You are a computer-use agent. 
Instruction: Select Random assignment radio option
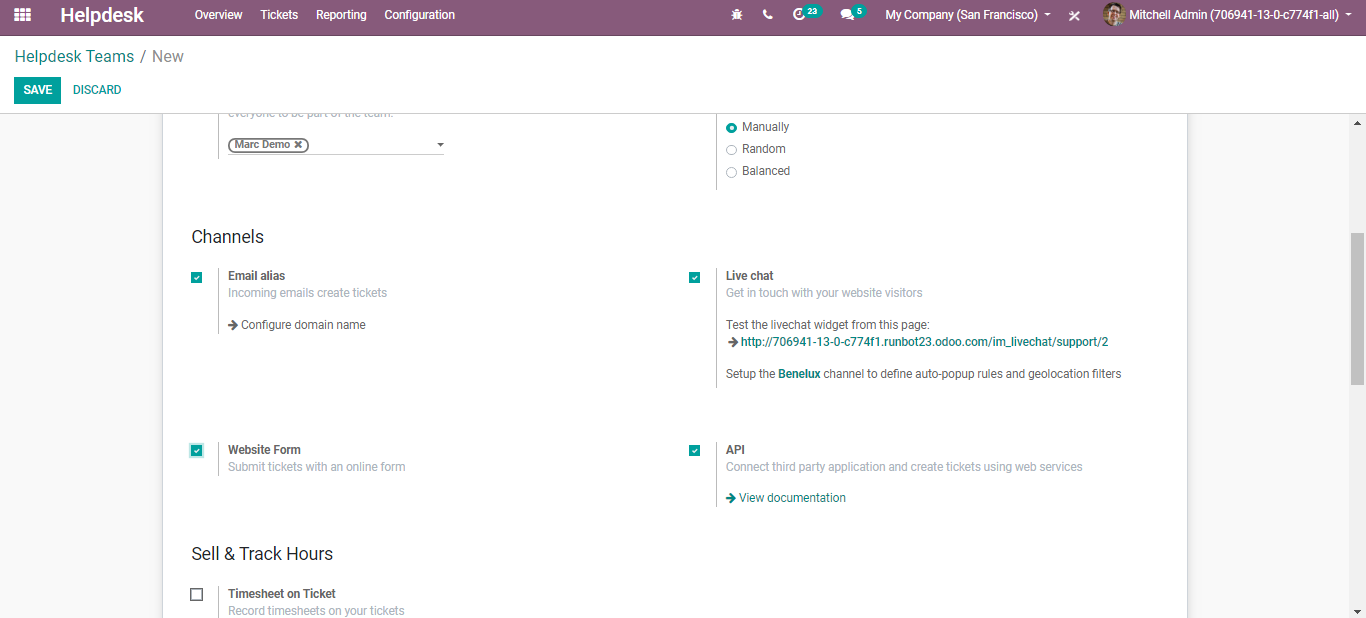pyautogui.click(x=732, y=150)
